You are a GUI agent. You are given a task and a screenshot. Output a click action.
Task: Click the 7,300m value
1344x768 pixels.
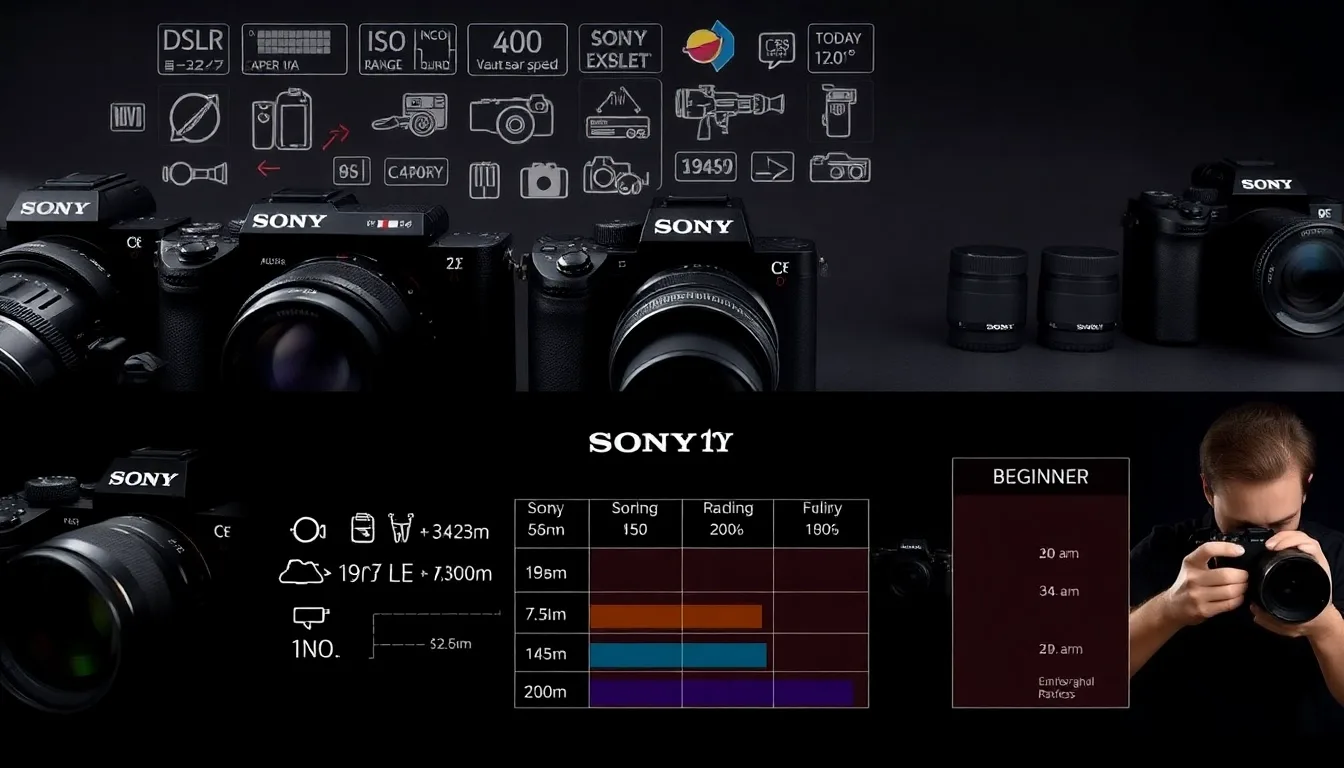click(x=462, y=573)
